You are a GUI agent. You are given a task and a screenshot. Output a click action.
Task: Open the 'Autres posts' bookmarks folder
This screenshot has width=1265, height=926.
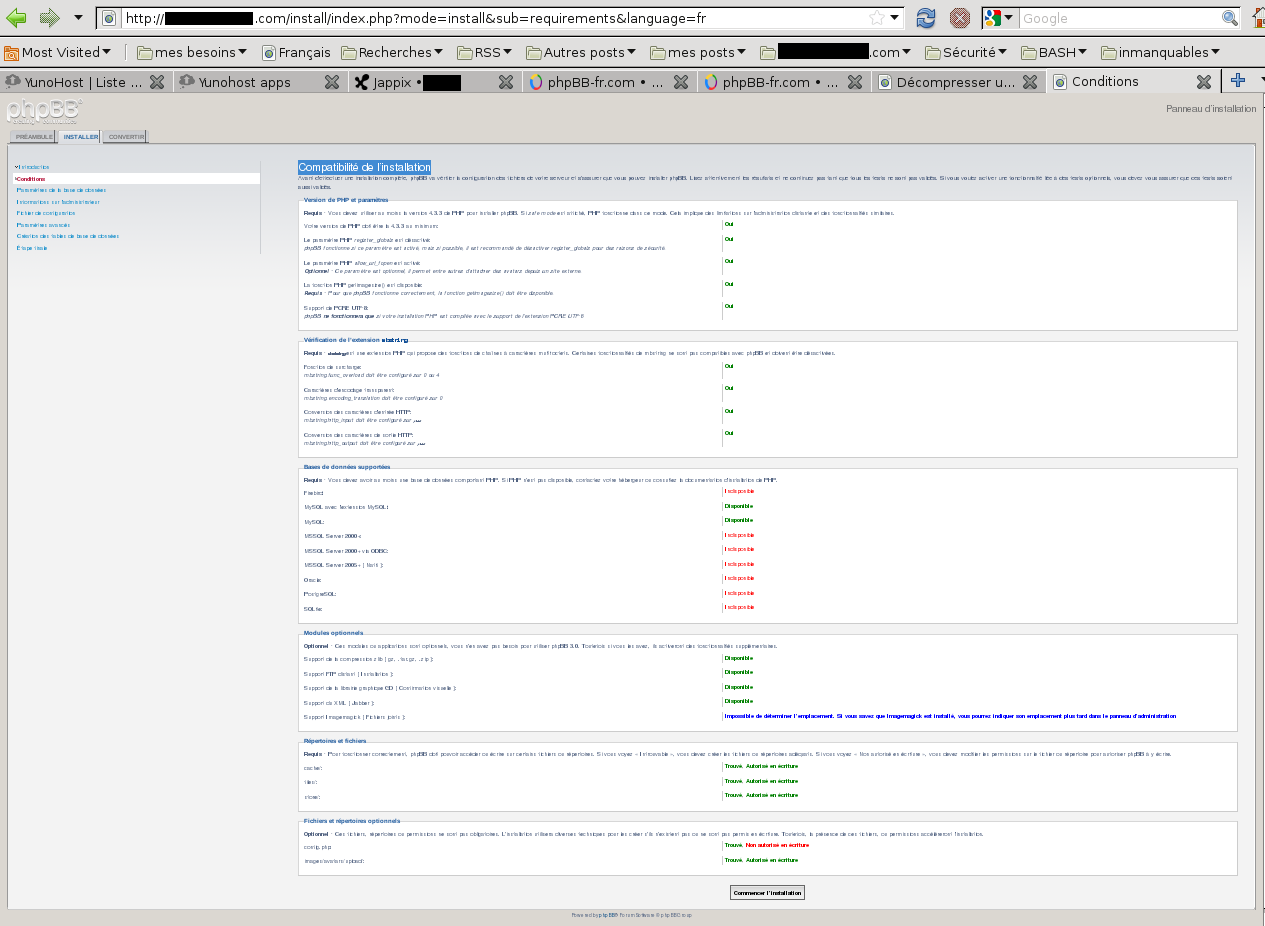[581, 52]
